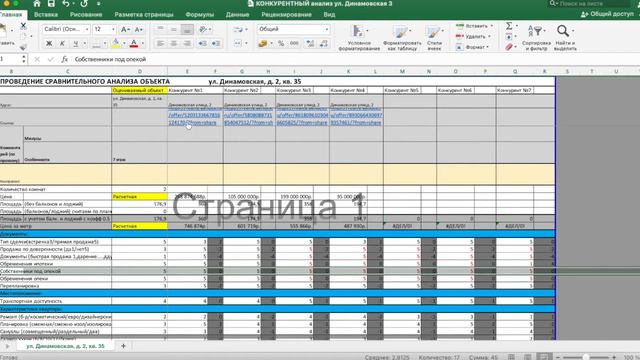Click the fx insert function icon

tap(64, 59)
